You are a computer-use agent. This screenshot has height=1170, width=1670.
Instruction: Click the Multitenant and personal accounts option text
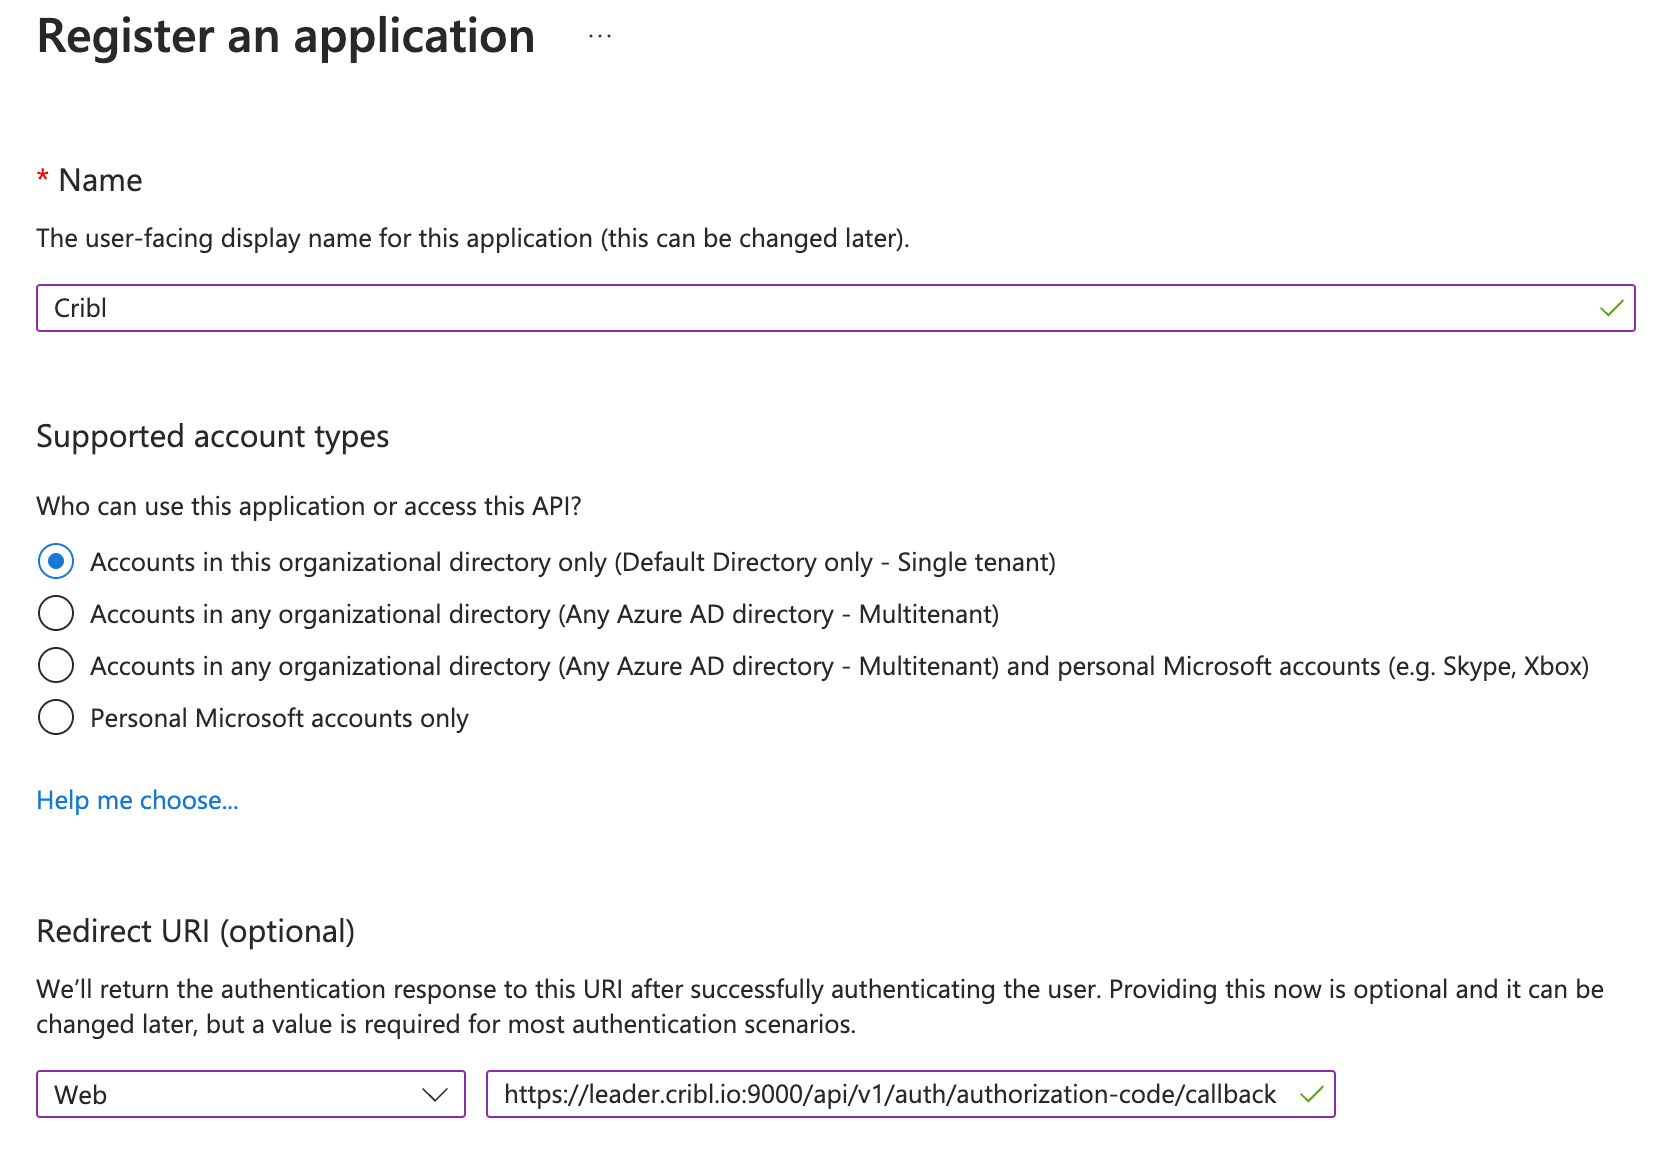tap(840, 665)
